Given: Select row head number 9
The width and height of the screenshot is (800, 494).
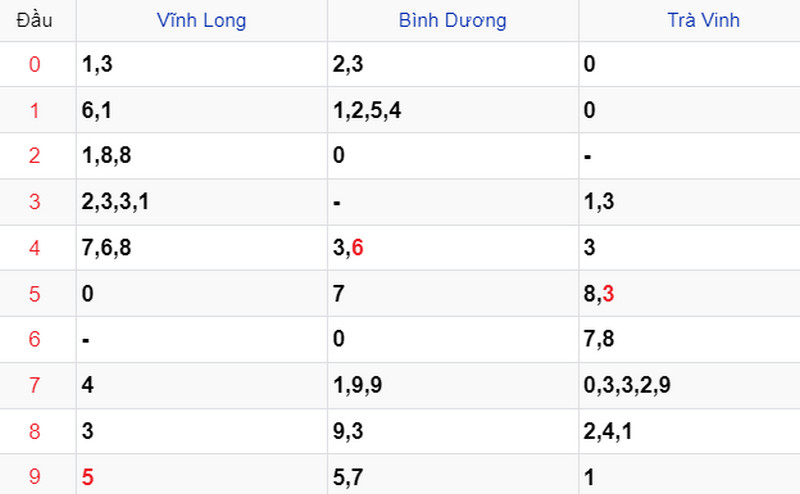Looking at the screenshot, I should [x=34, y=477].
